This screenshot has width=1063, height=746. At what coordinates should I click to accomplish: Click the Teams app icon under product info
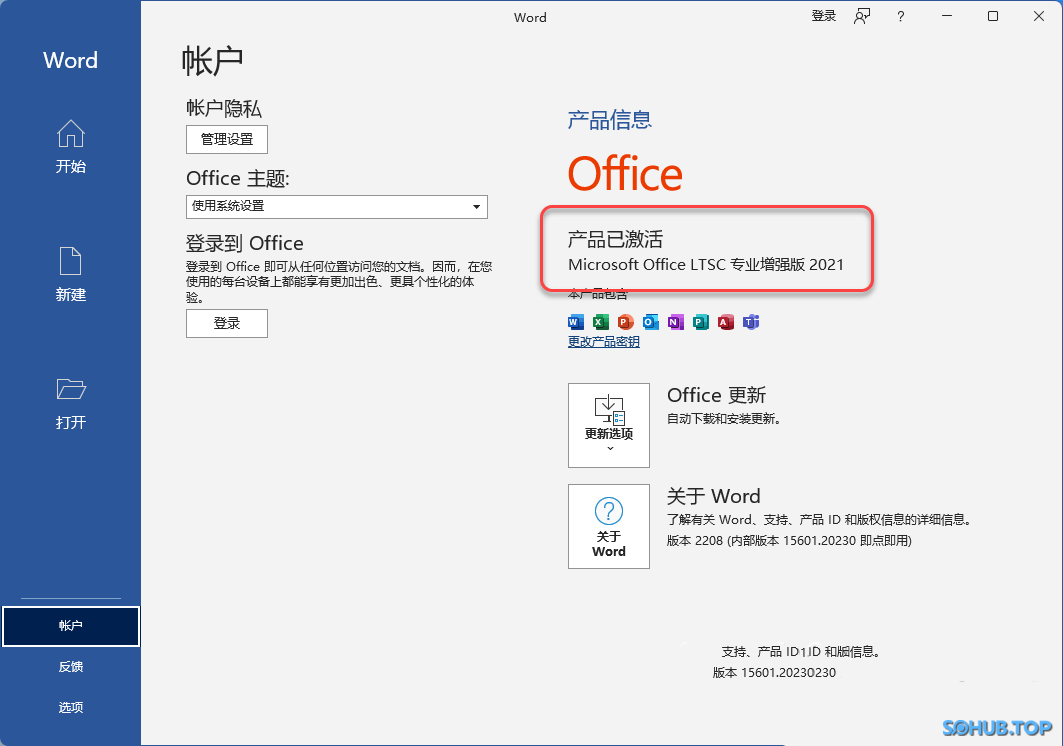751,322
